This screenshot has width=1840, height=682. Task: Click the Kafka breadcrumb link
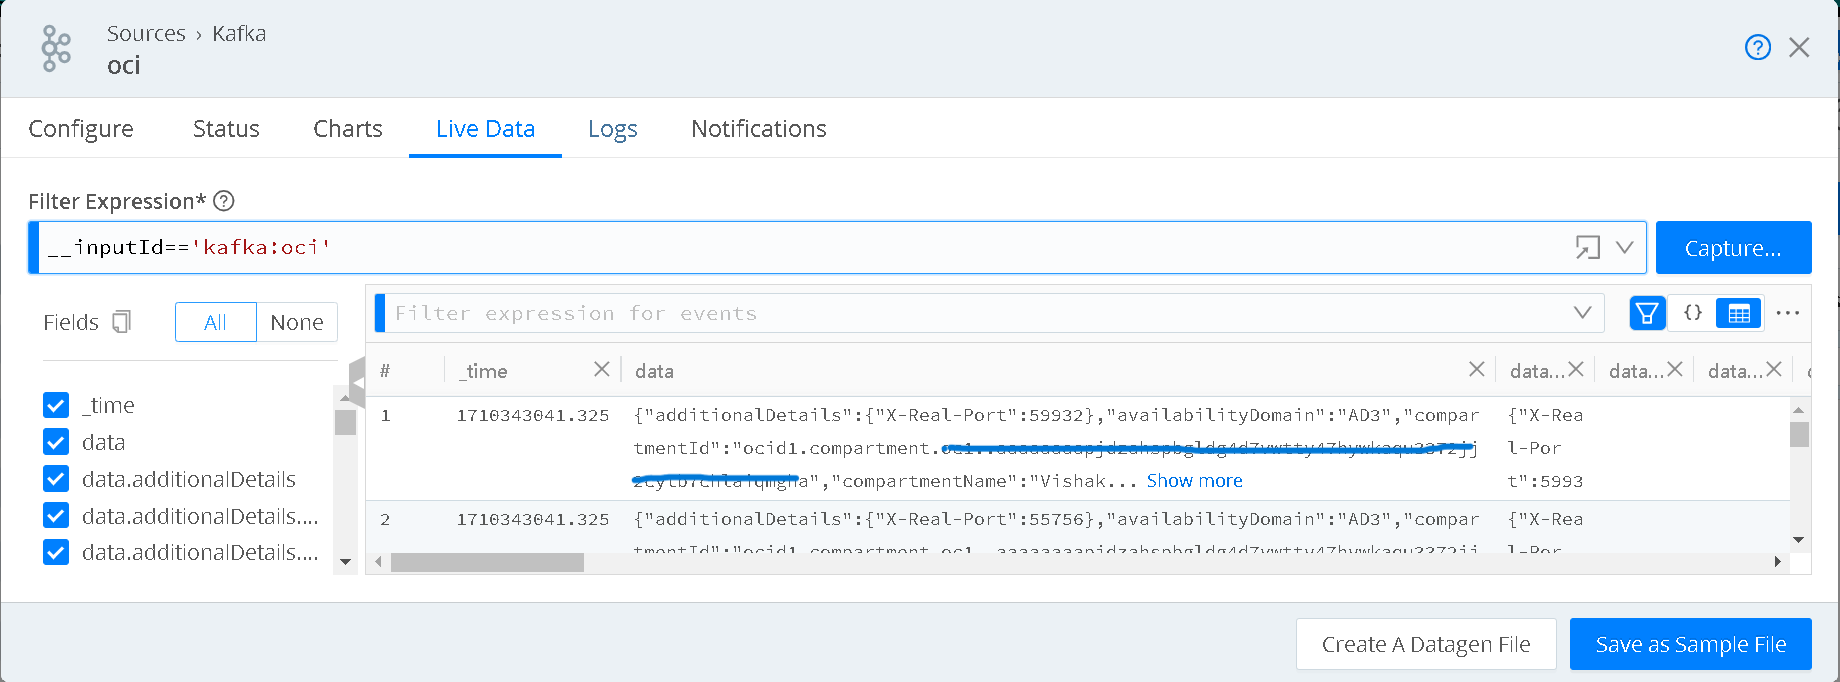tap(239, 34)
